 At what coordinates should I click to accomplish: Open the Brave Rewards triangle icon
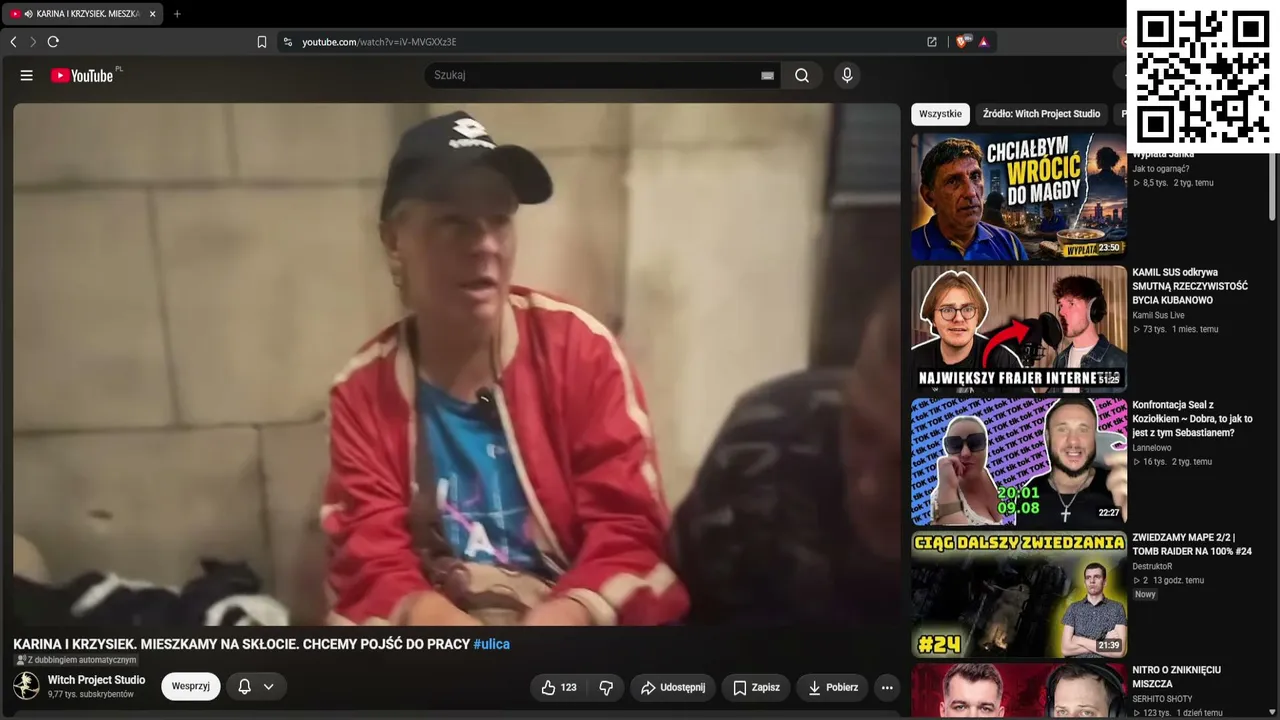point(984,42)
